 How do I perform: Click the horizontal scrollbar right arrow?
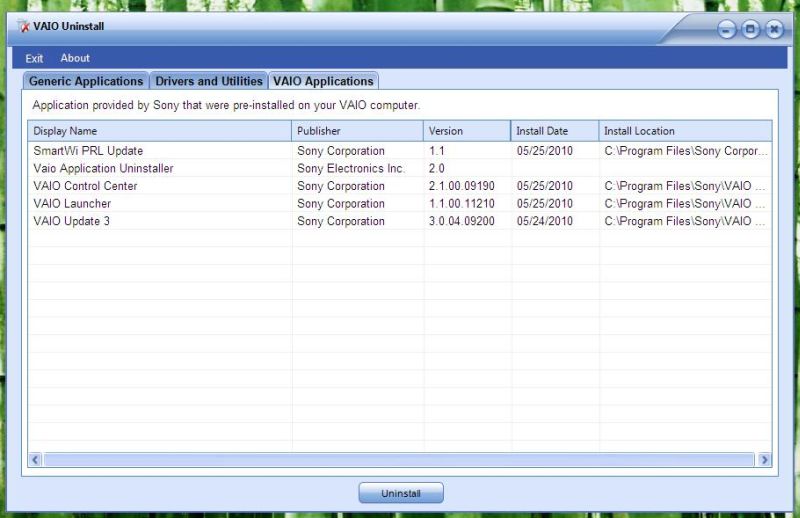(764, 460)
